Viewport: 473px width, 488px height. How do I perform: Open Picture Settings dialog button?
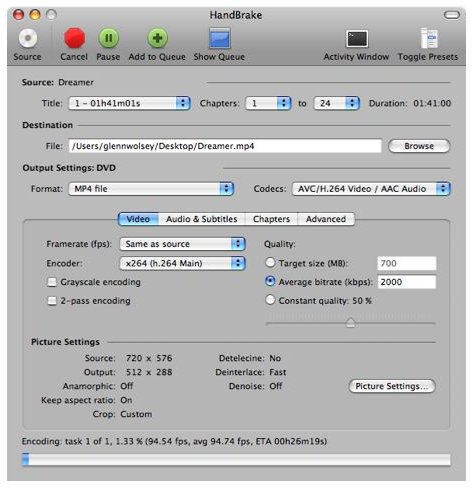point(392,386)
